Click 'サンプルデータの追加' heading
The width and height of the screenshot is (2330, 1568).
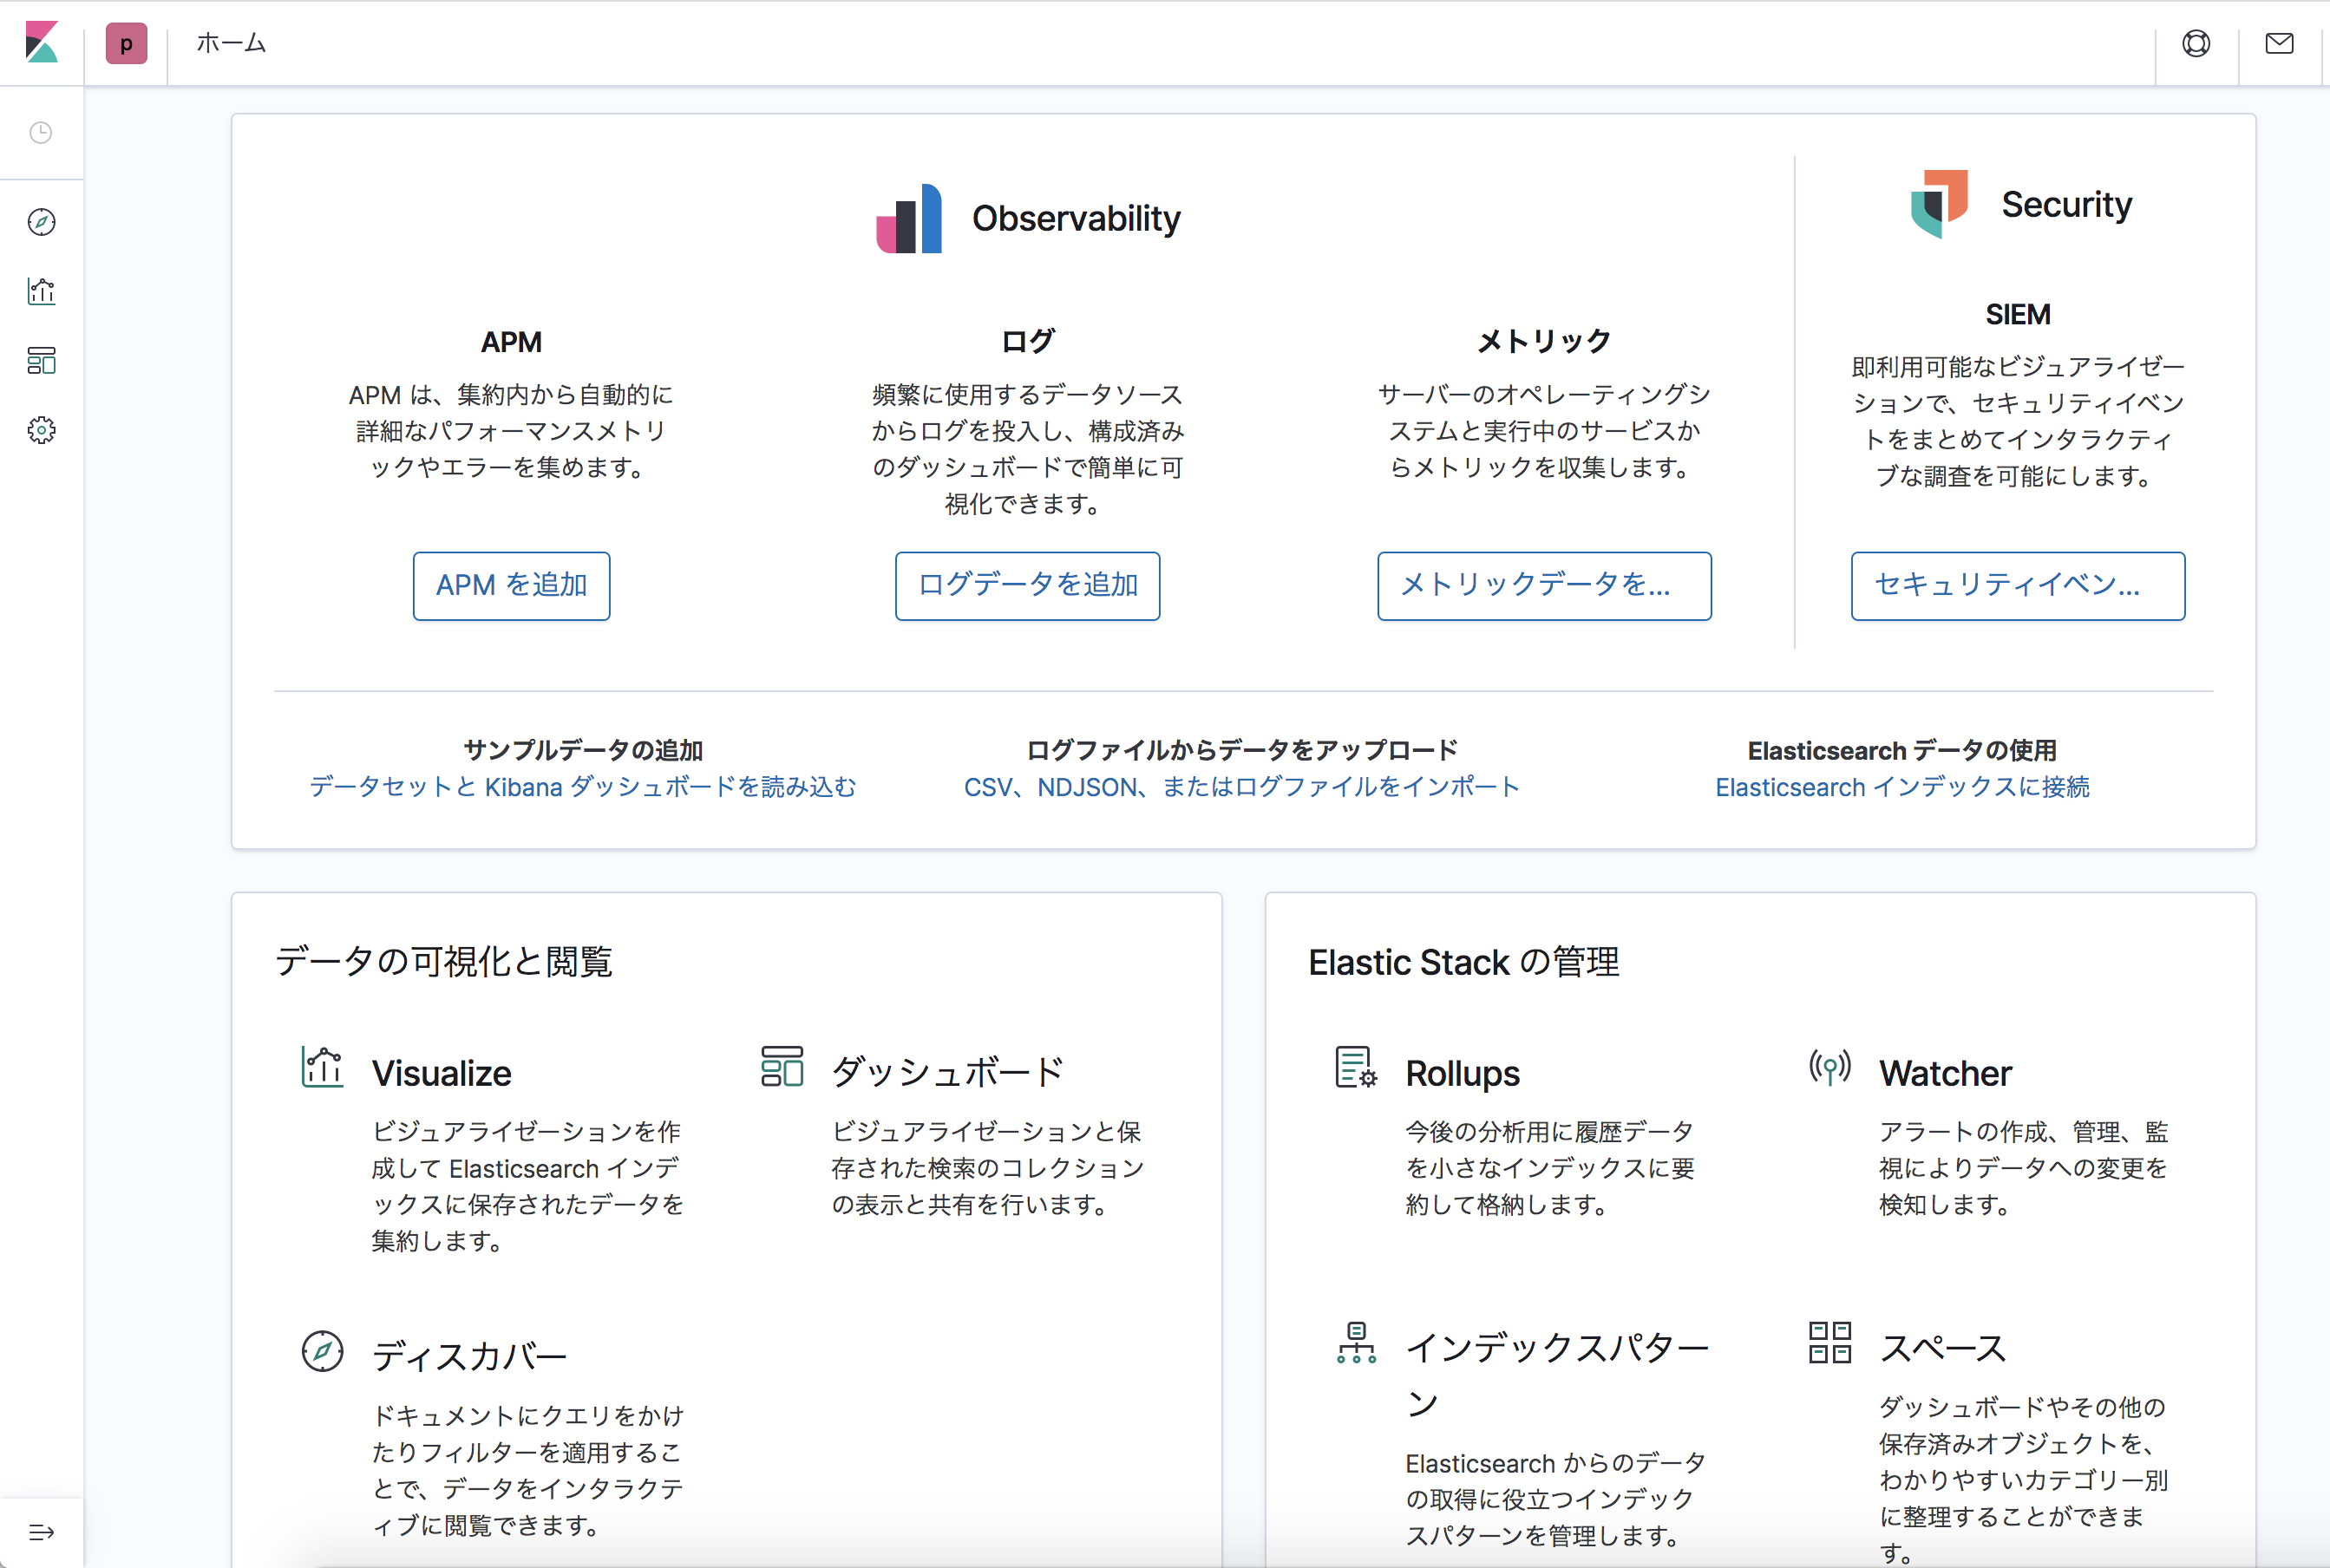[583, 750]
